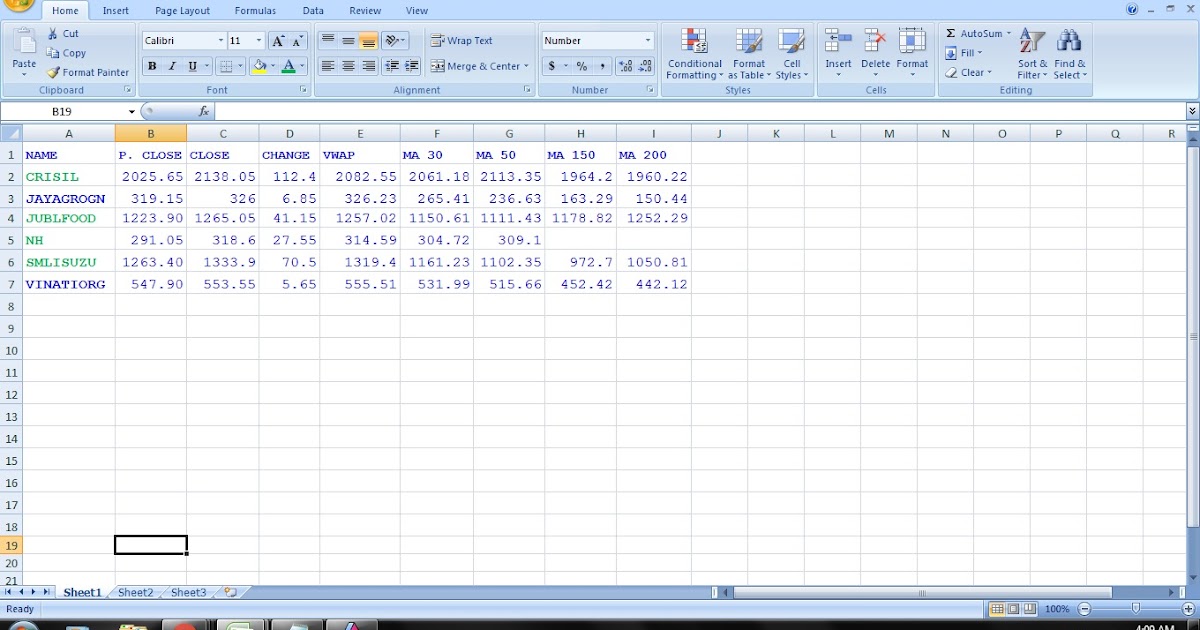Open the Clear dropdown in Editing

[x=968, y=72]
